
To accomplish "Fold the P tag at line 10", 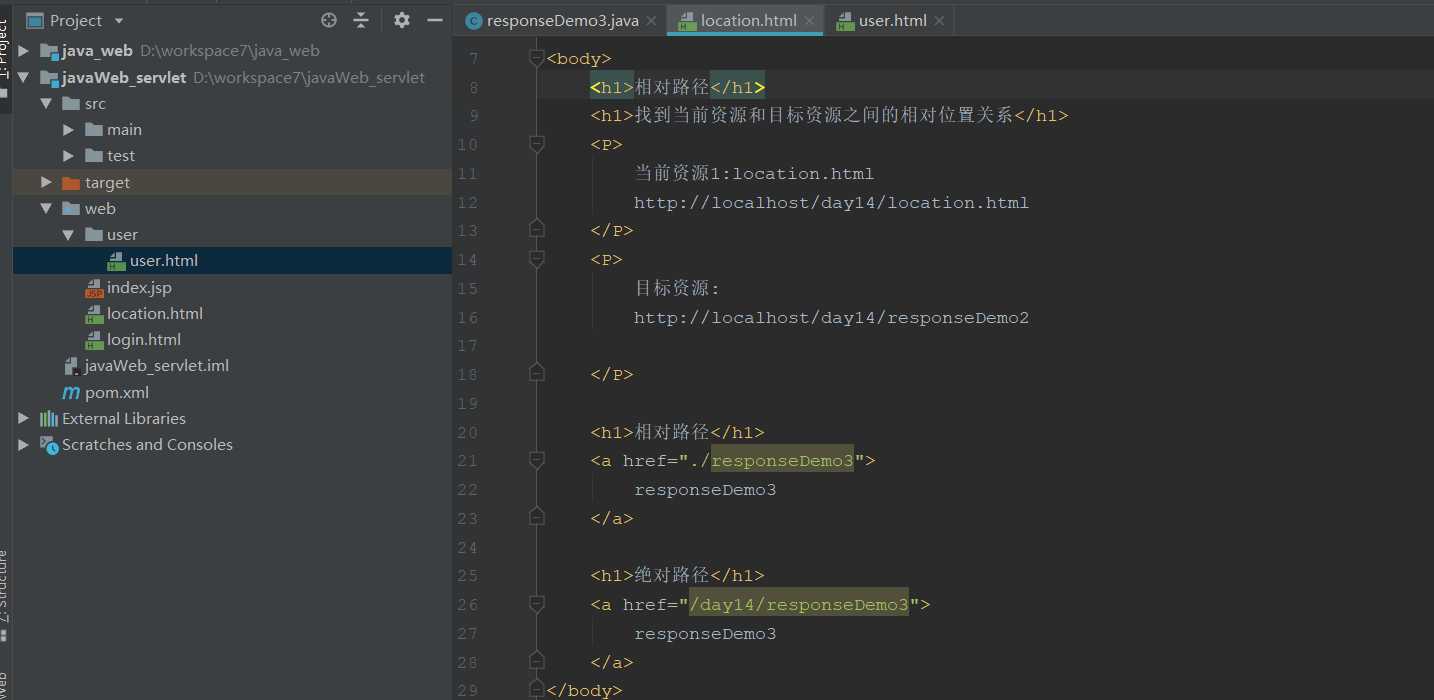I will pyautogui.click(x=537, y=145).
